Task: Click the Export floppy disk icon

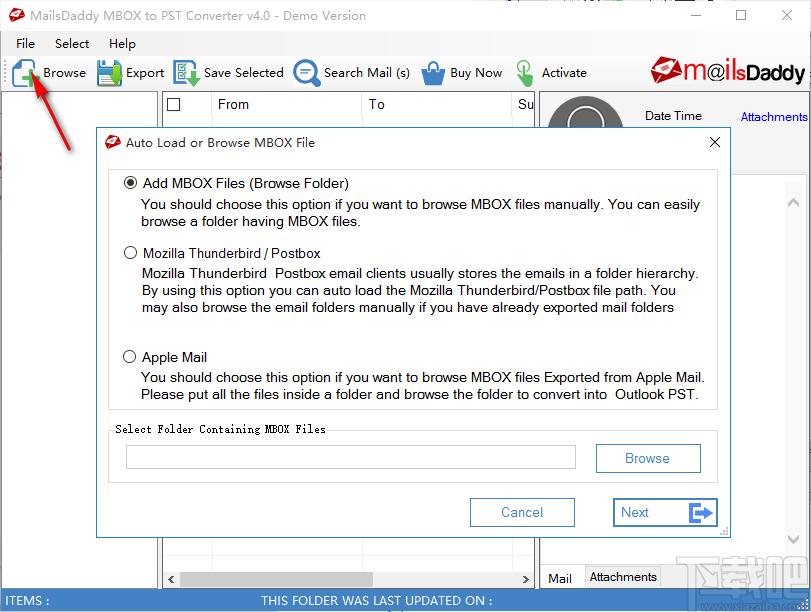Action: coord(109,72)
